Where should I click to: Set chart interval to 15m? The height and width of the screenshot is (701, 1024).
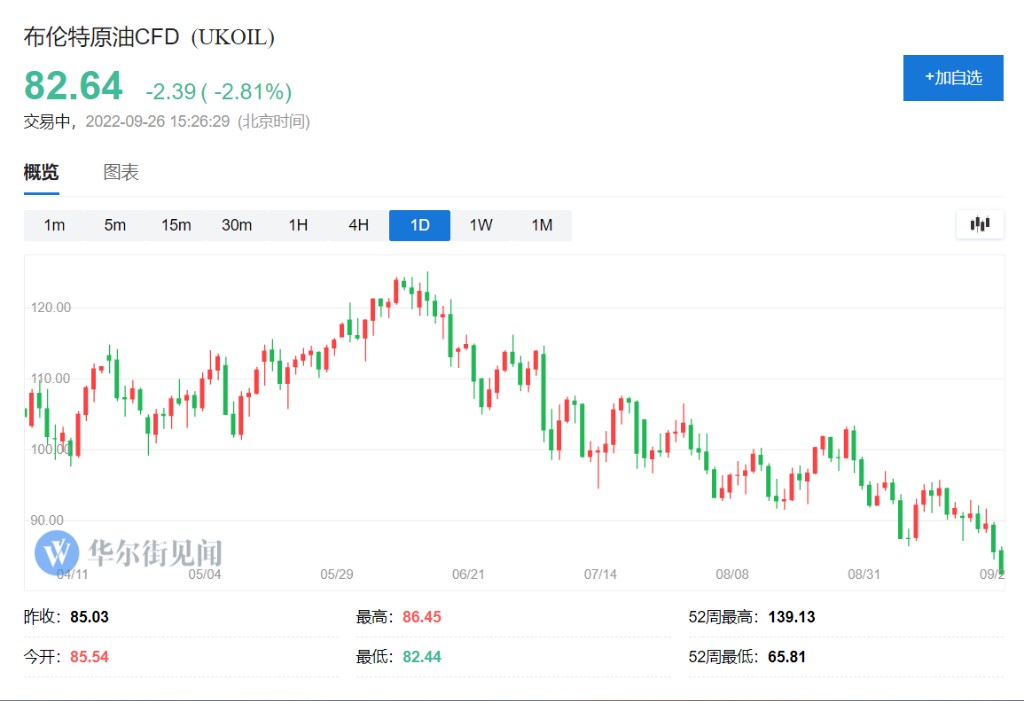176,225
